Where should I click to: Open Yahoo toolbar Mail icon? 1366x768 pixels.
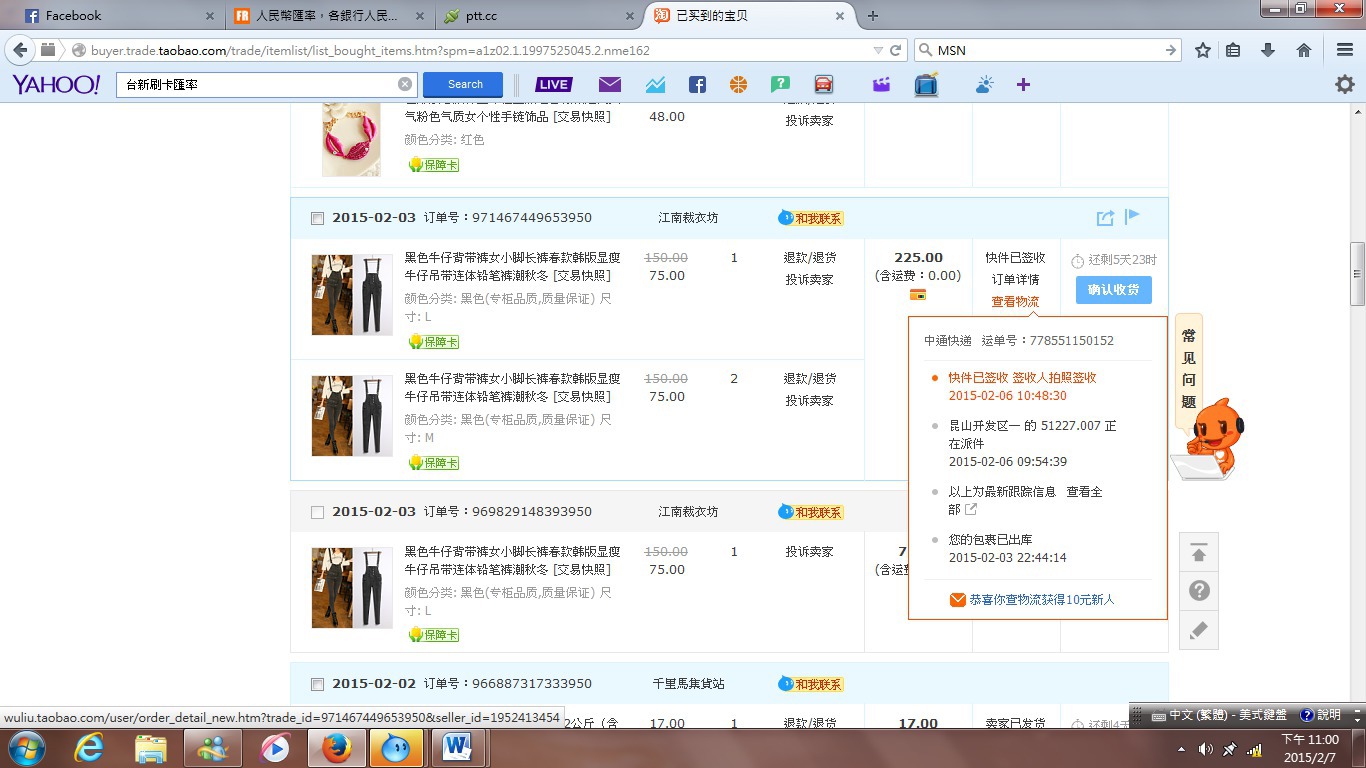pyautogui.click(x=609, y=85)
